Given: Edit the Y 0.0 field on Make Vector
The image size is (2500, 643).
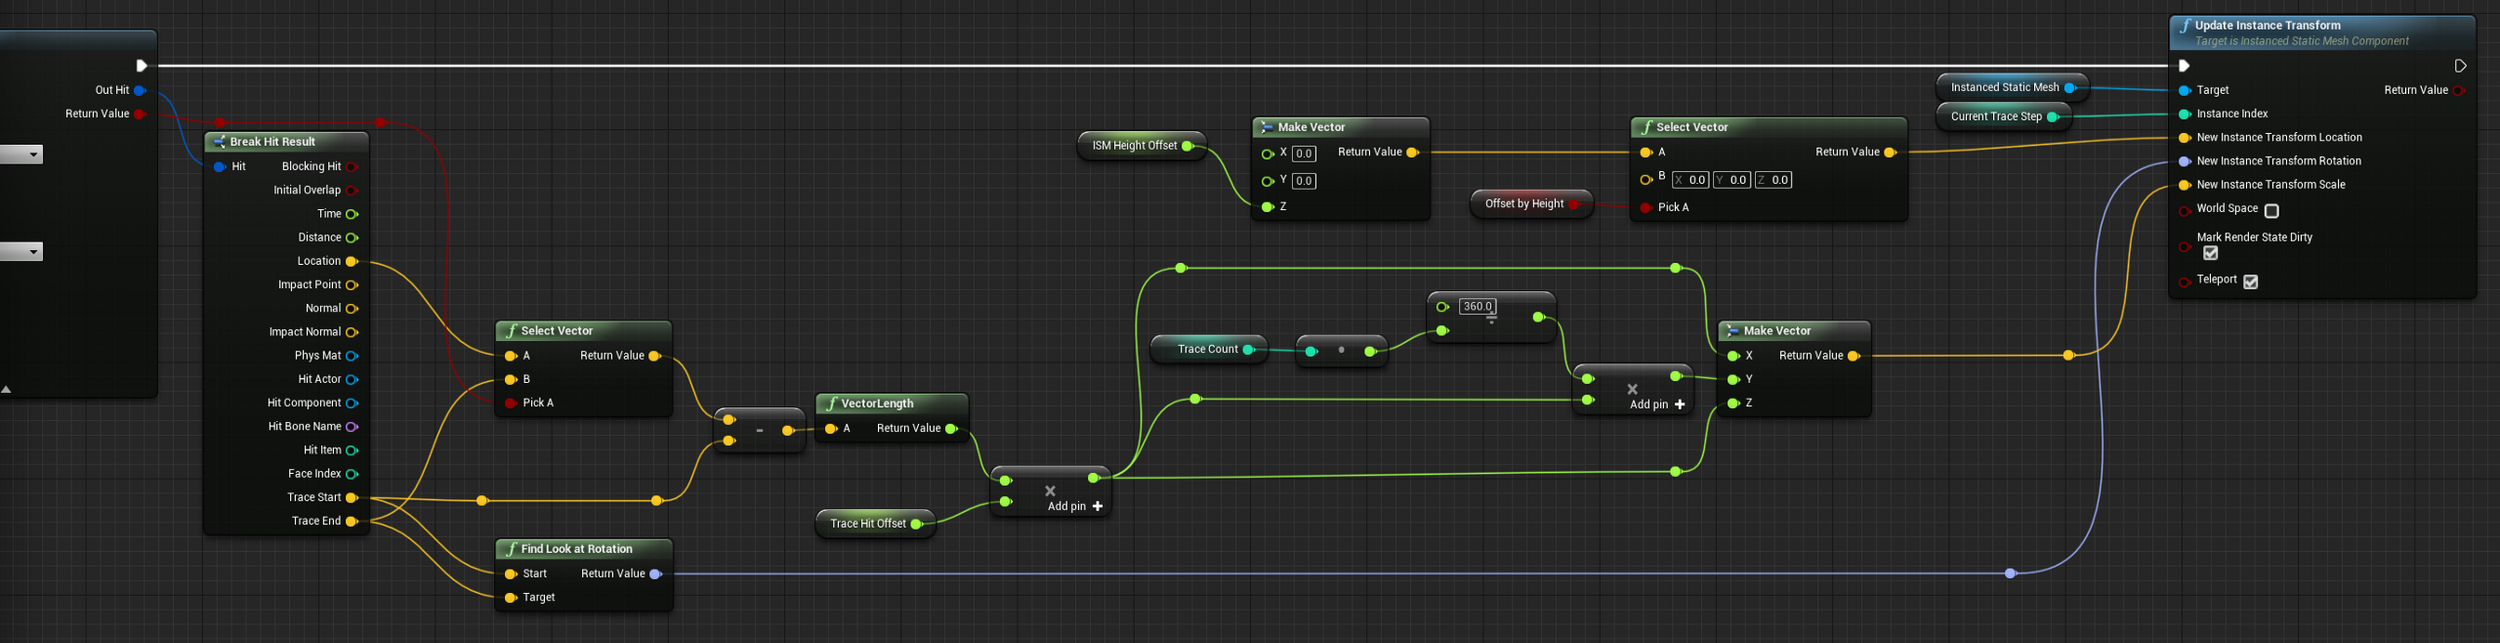Looking at the screenshot, I should click(x=1304, y=181).
